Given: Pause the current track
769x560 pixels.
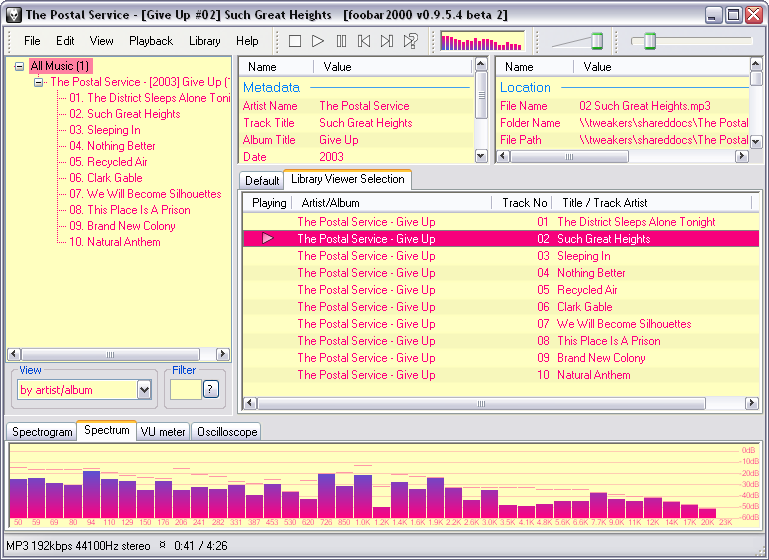Looking at the screenshot, I should [x=341, y=41].
